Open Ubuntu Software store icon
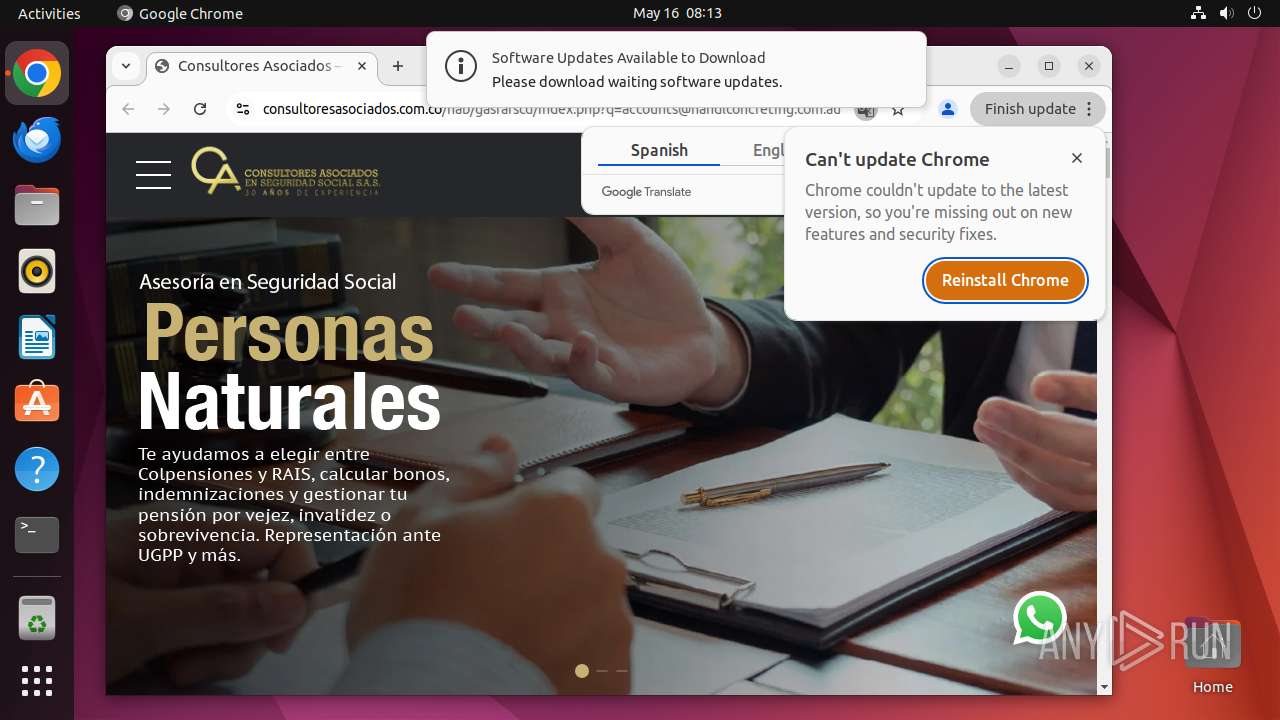The width and height of the screenshot is (1280, 720). pos(37,403)
